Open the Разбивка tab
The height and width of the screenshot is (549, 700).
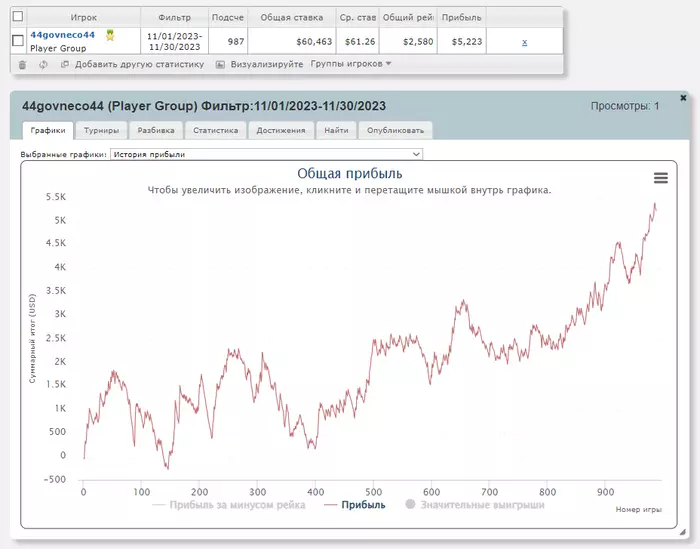tap(156, 130)
